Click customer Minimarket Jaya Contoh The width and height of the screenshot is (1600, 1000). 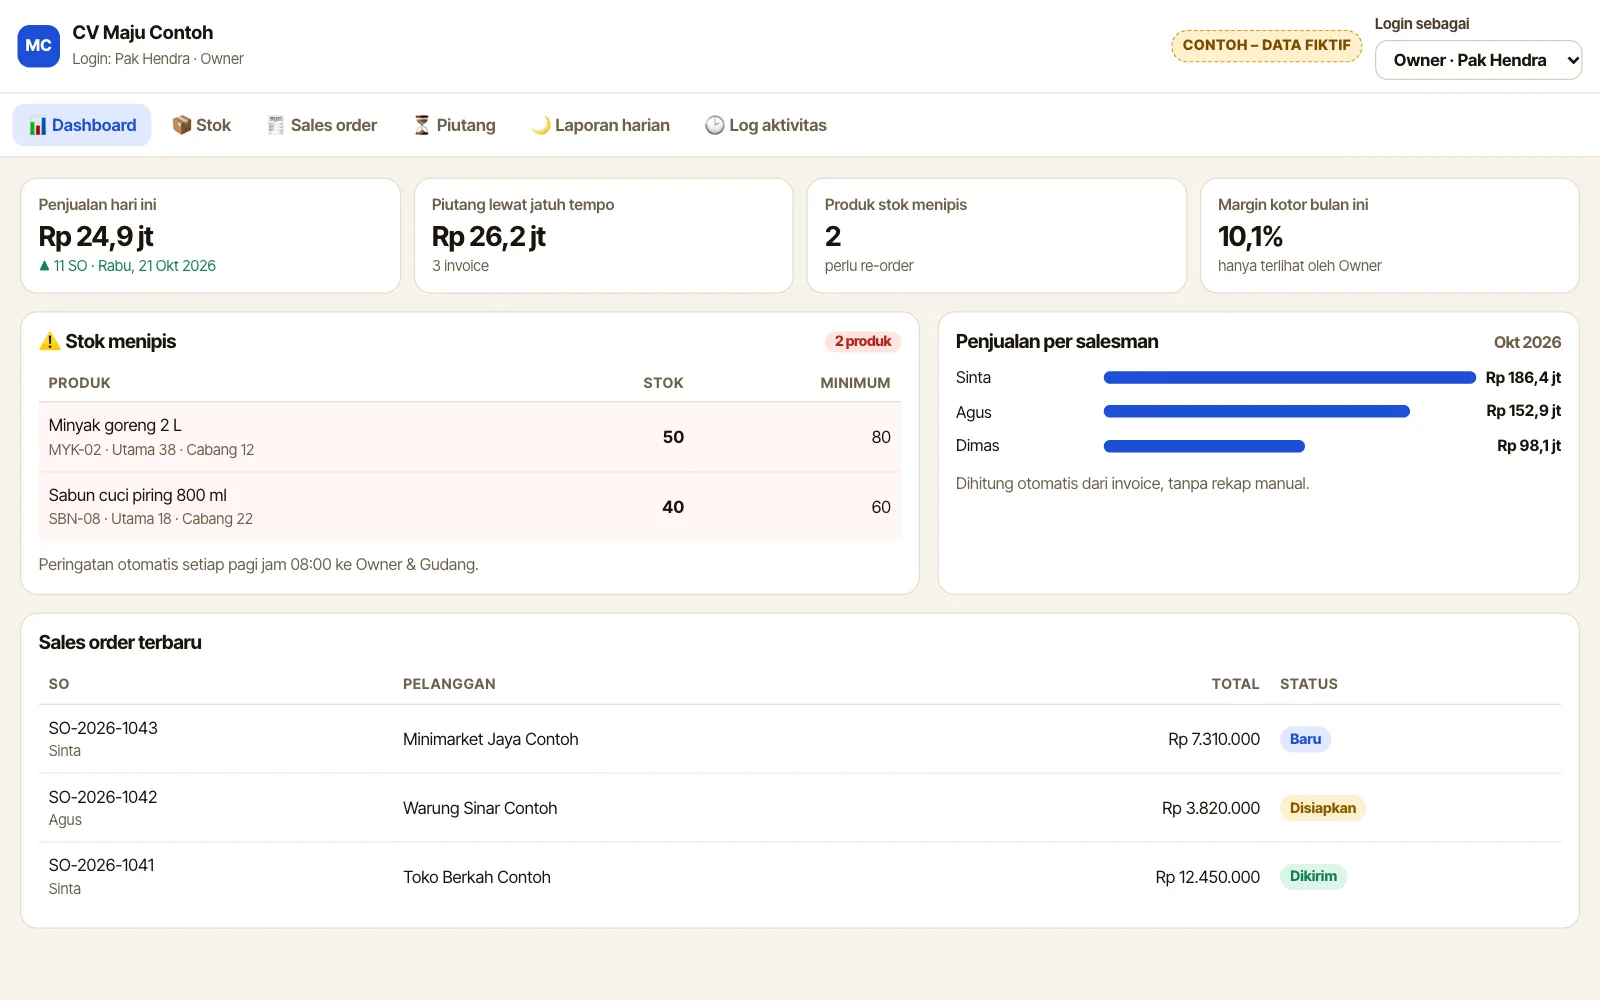pyautogui.click(x=491, y=739)
